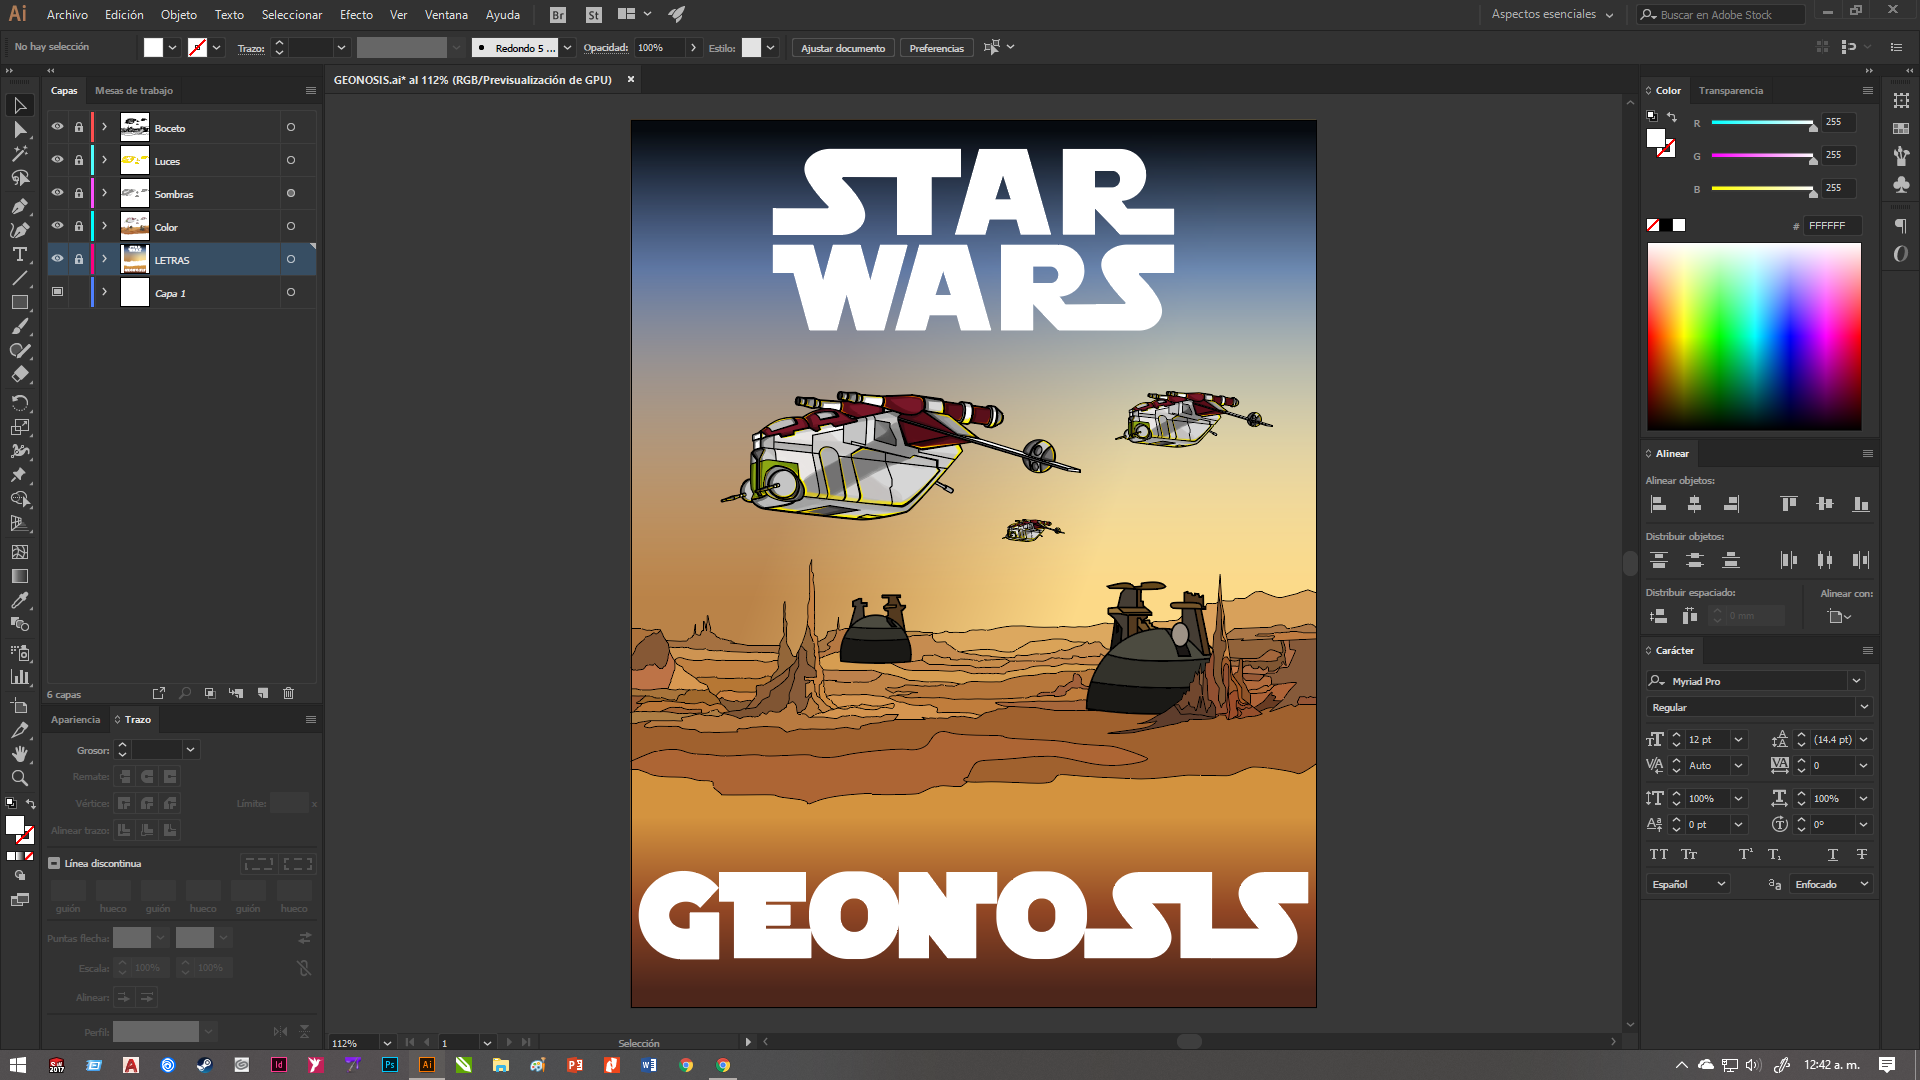Enable the Línea discontinua checkbox

[x=54, y=863]
